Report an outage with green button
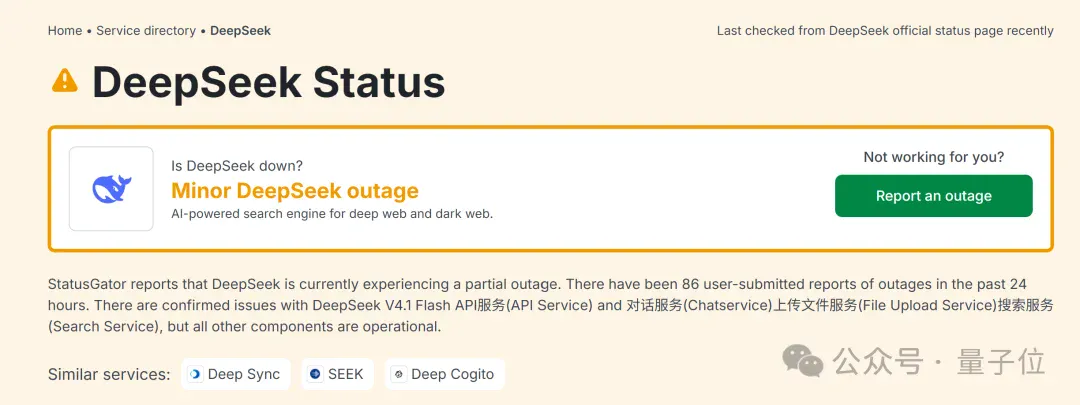 coord(933,196)
